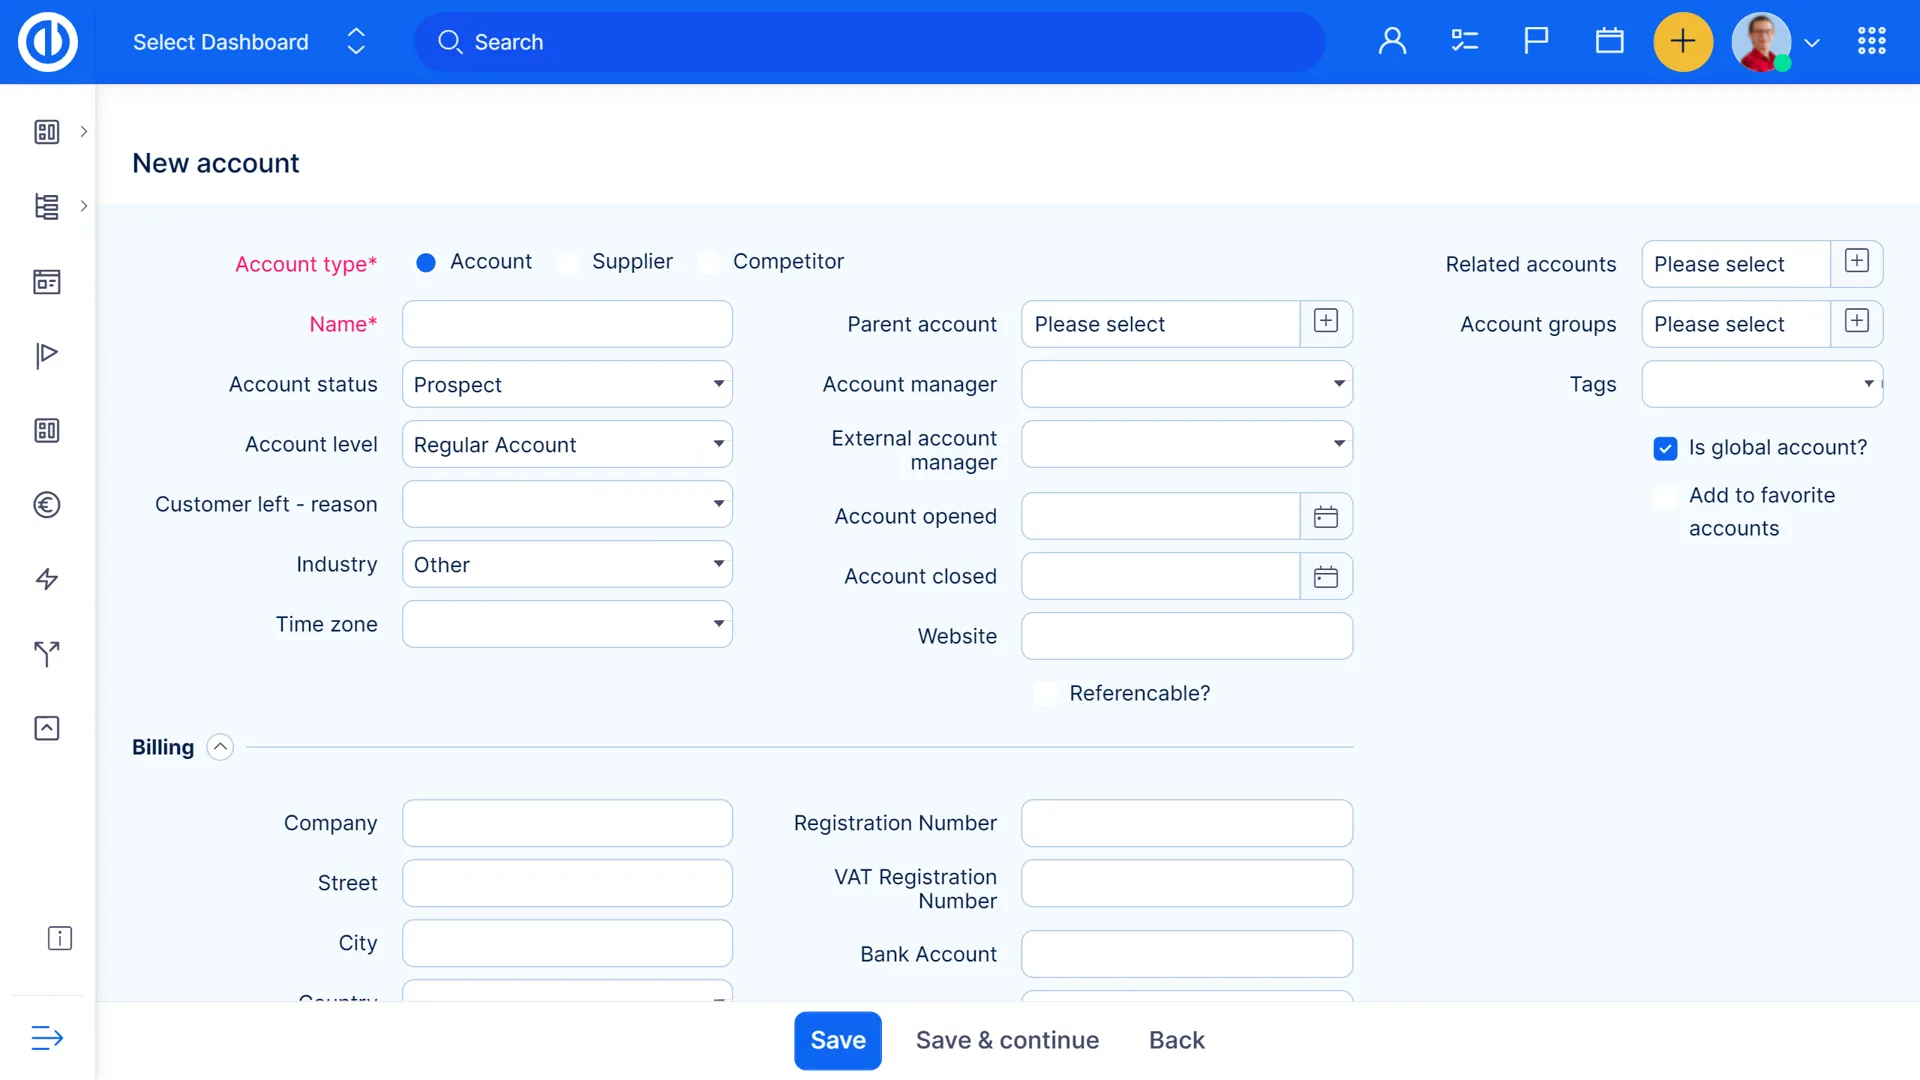
Task: Click plus icon next to Parent account
Action: pos(1326,322)
